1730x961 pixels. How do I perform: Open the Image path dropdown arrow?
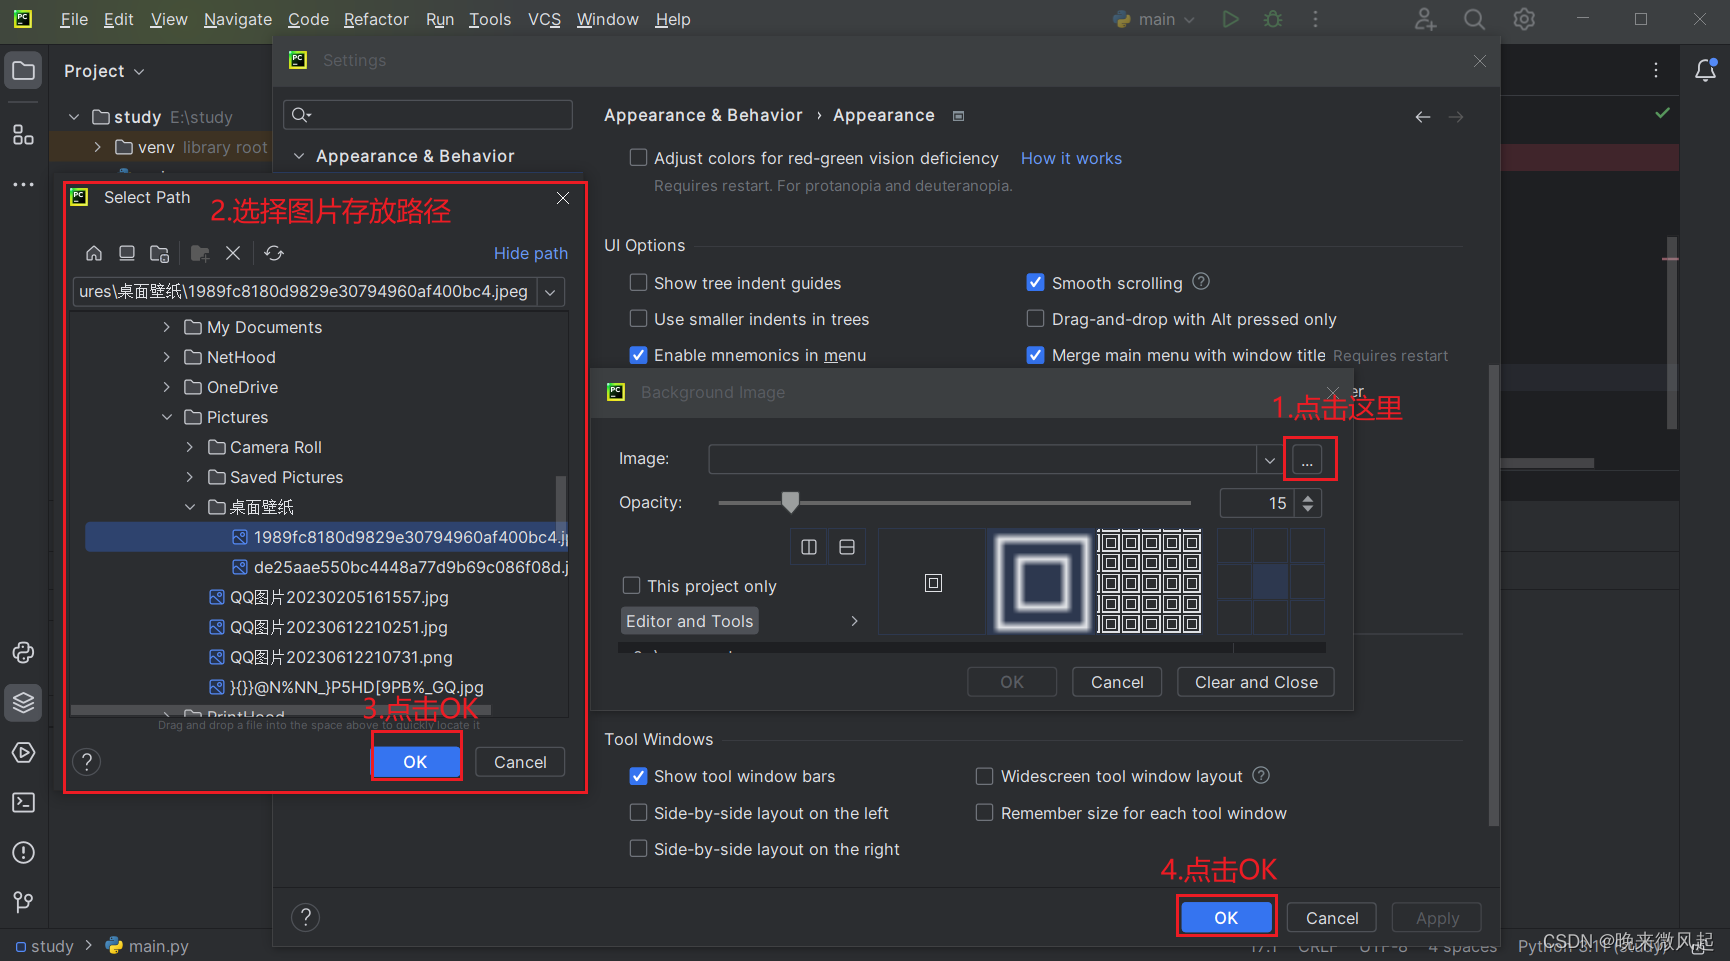[1269, 460]
